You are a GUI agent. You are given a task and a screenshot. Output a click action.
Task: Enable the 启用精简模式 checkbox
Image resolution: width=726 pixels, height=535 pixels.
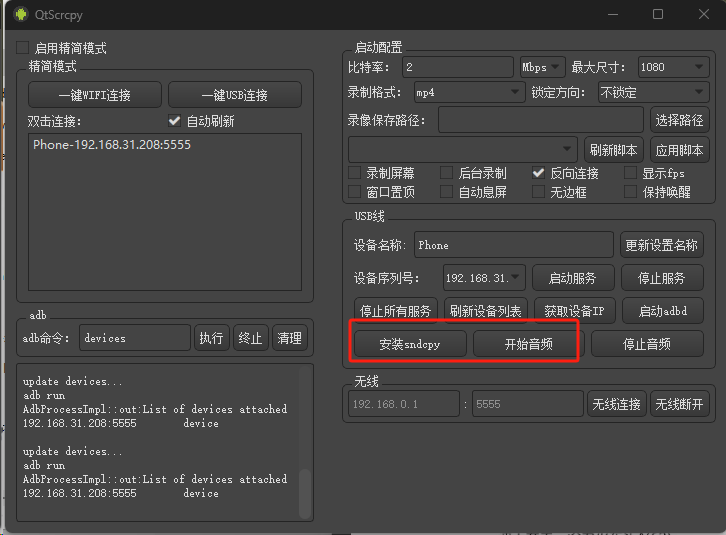[22, 48]
